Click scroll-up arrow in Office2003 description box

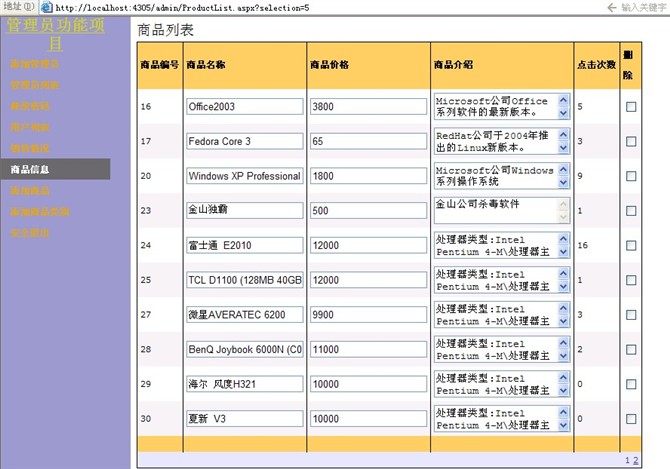click(564, 100)
